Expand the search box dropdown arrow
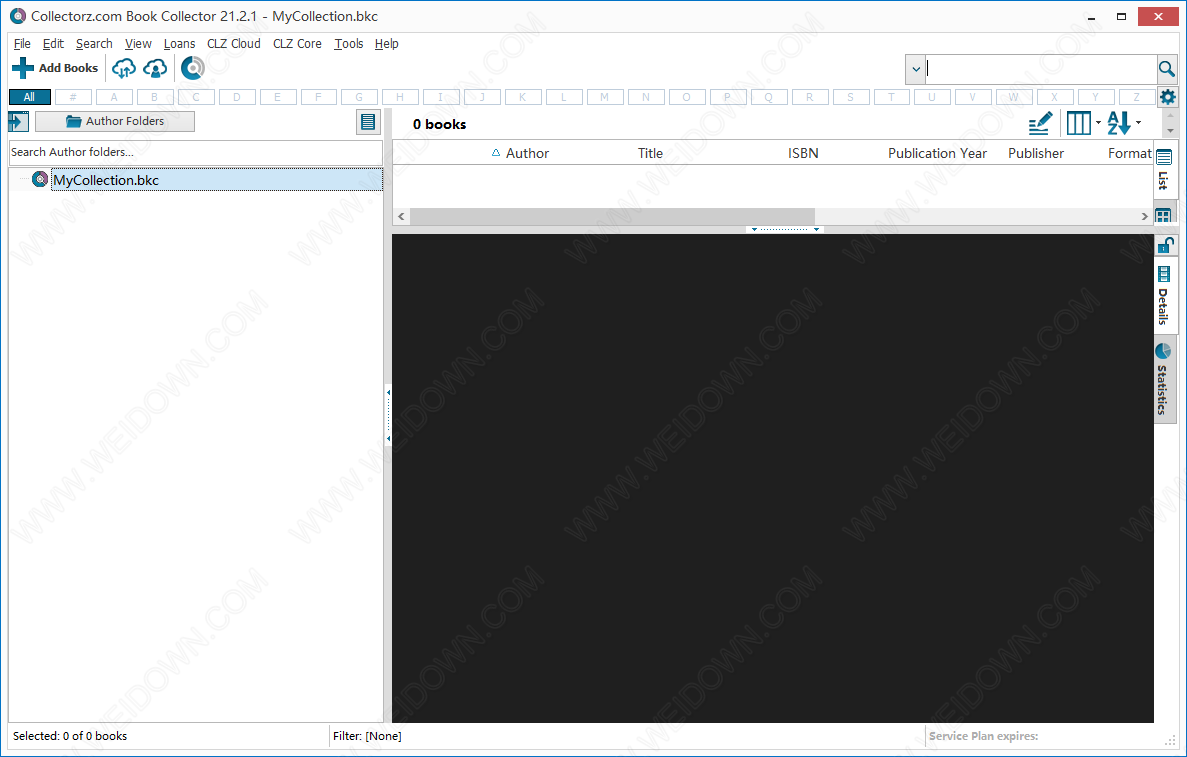The width and height of the screenshot is (1187, 757). click(915, 69)
